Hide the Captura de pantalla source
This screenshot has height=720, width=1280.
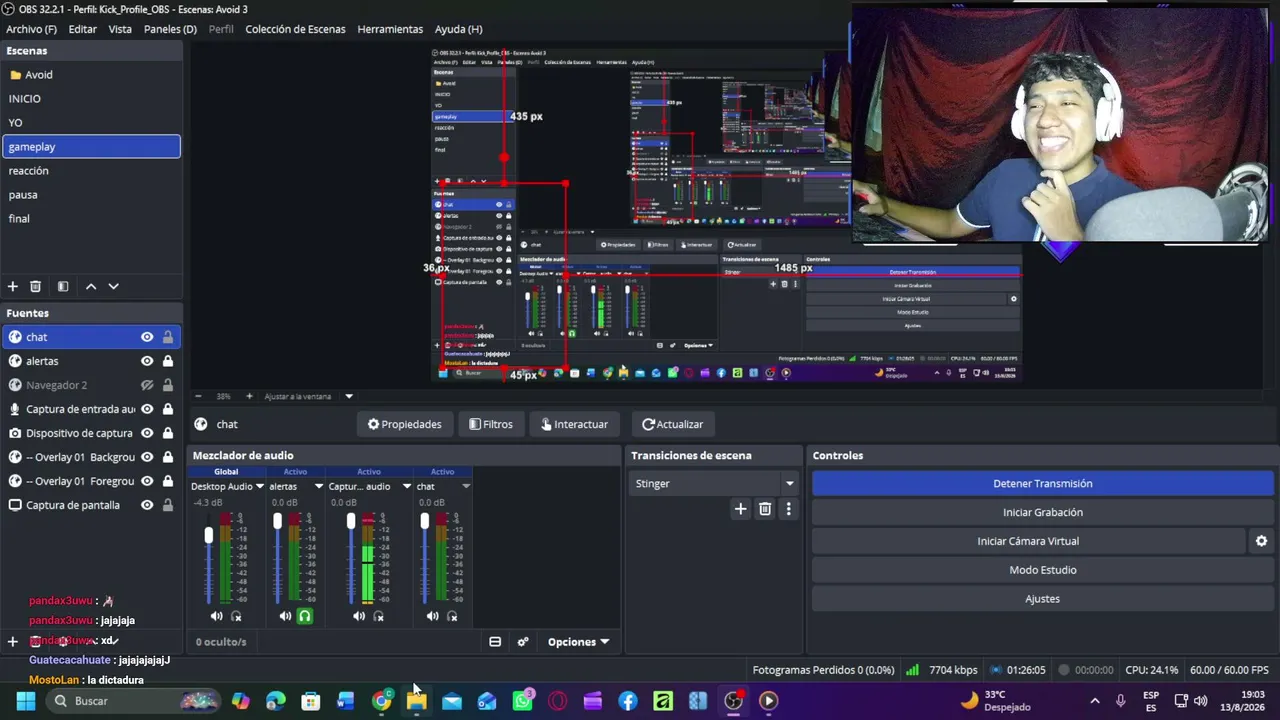click(x=147, y=505)
